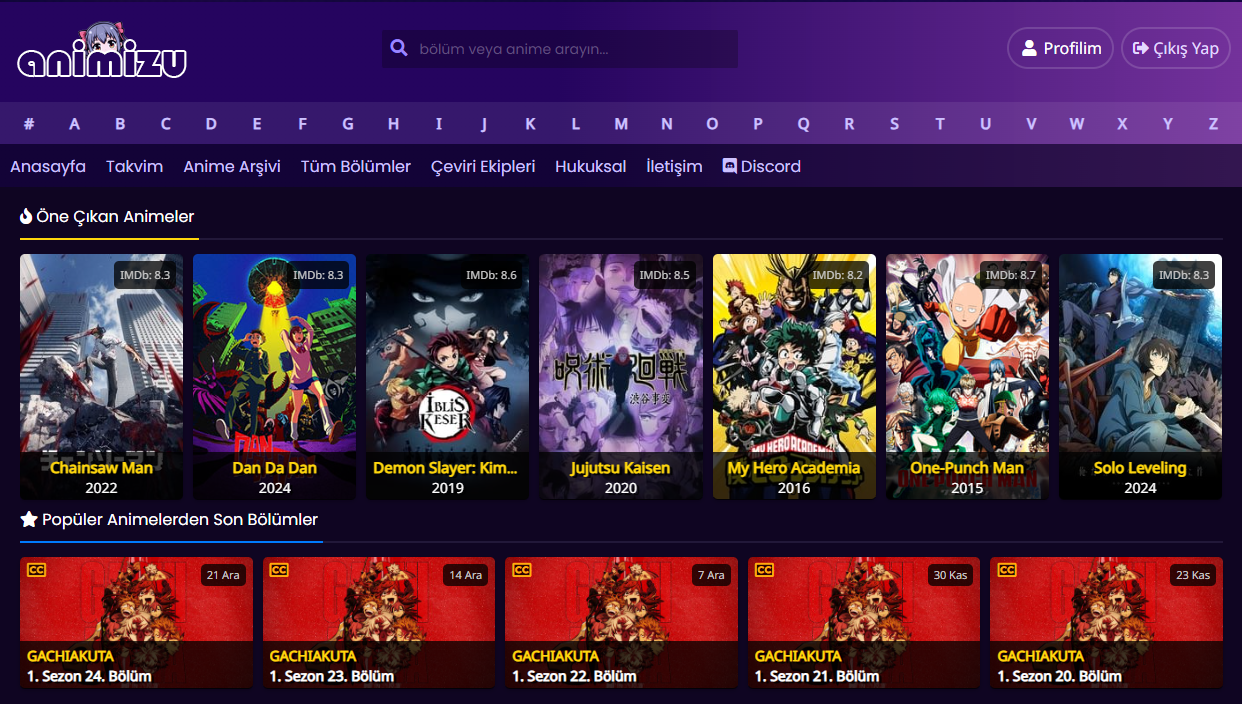
Task: Click the CC badge on the GACHIAKUTA 24. Bölüm card
Action: click(x=37, y=570)
